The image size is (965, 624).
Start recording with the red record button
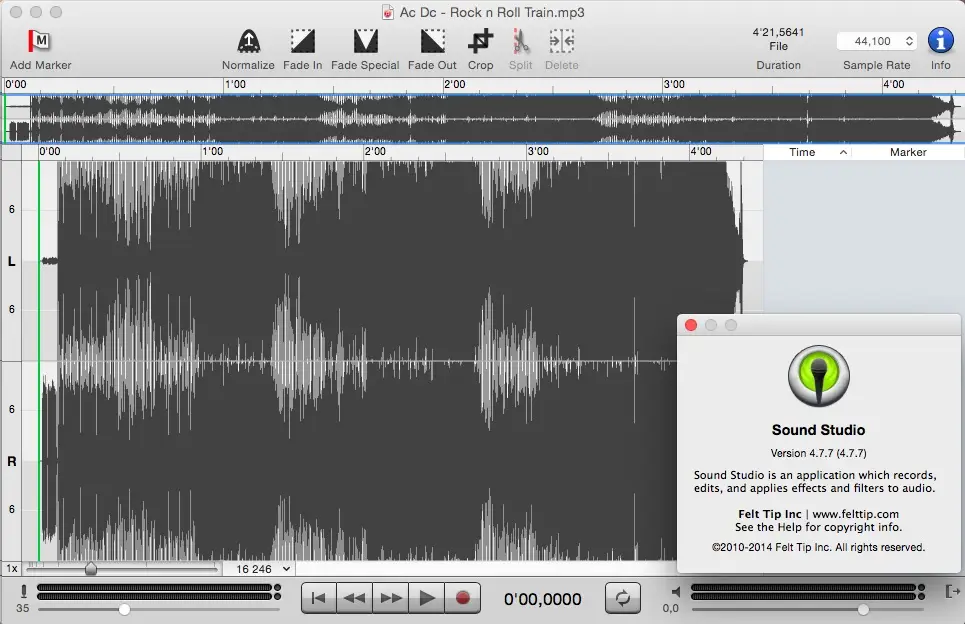tap(462, 598)
